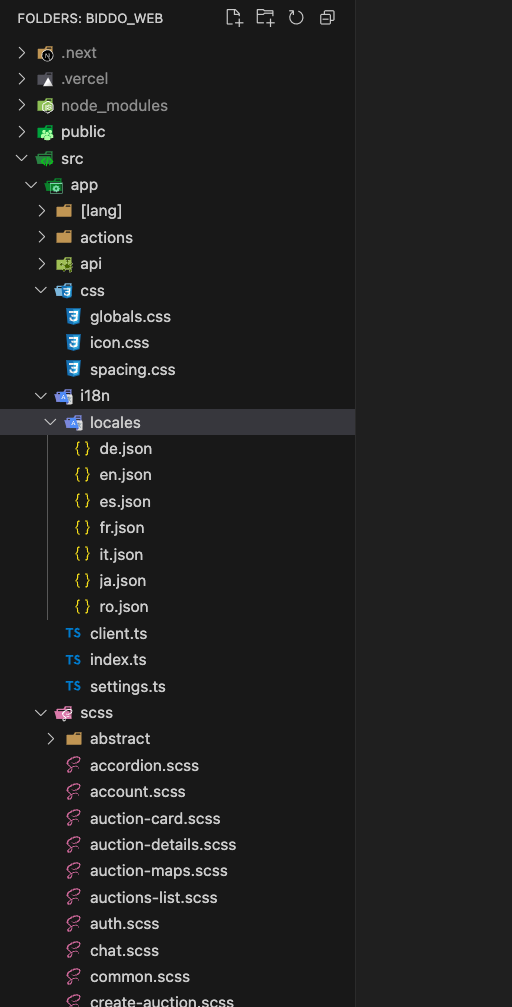512x1007 pixels.
Task: Refresh the explorer with the reload icon
Action: tap(296, 18)
